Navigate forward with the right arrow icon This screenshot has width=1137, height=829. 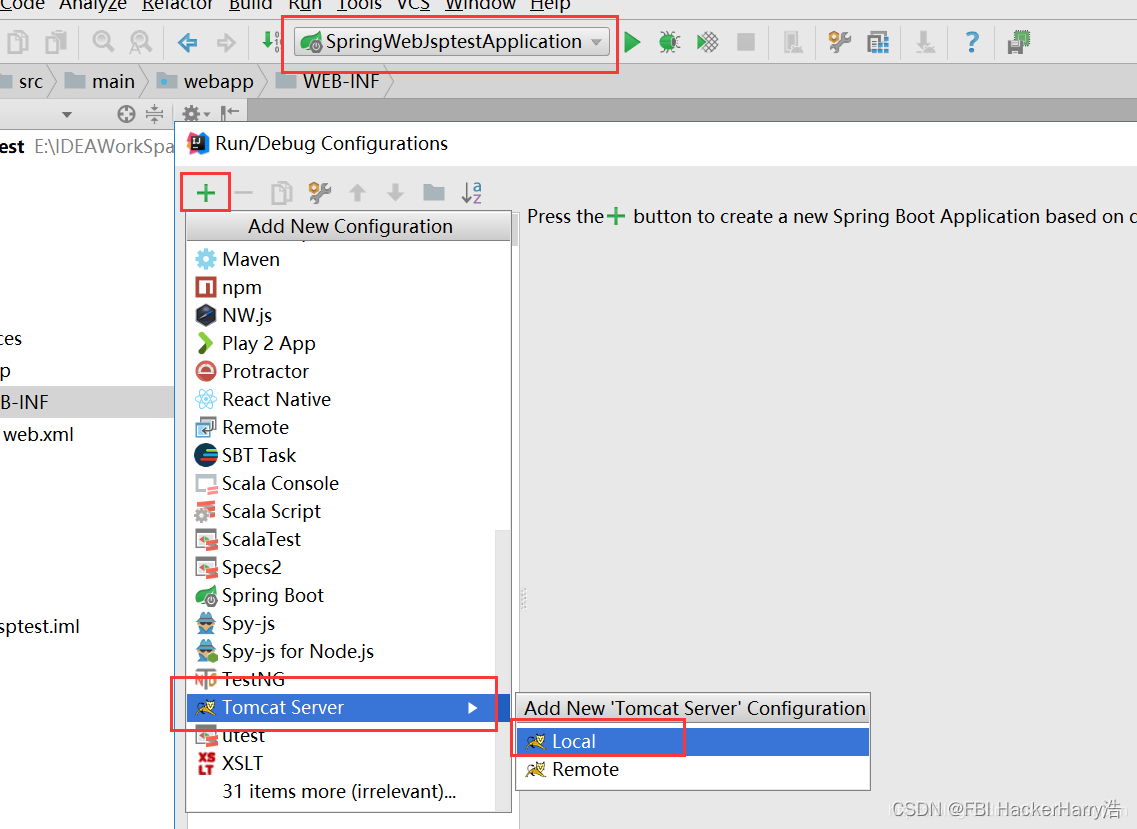point(226,43)
